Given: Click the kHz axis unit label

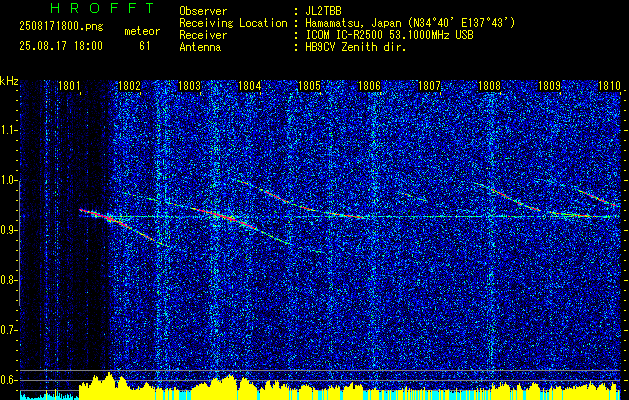Looking at the screenshot, I should (x=9, y=81).
